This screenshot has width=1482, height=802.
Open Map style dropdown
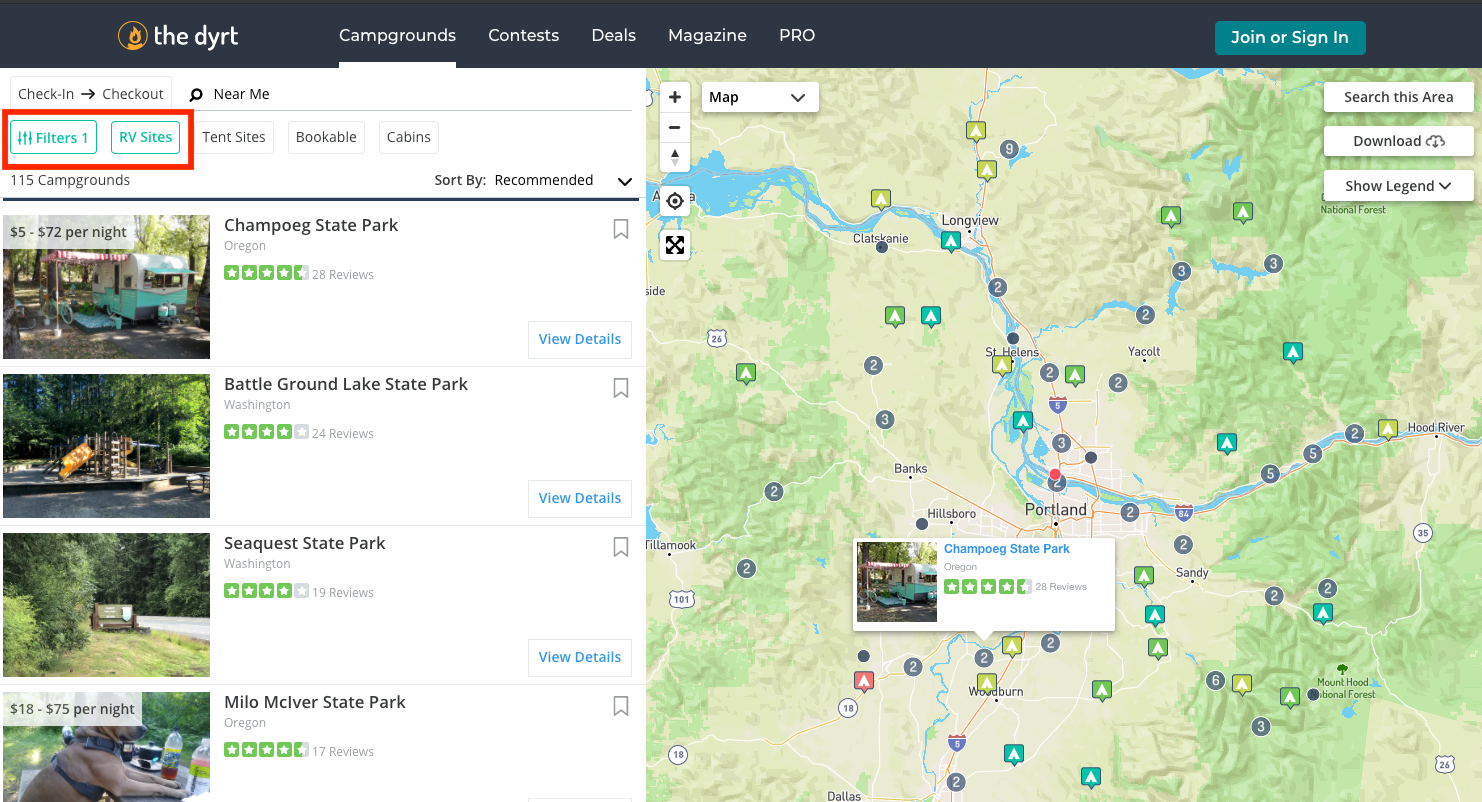coord(760,97)
